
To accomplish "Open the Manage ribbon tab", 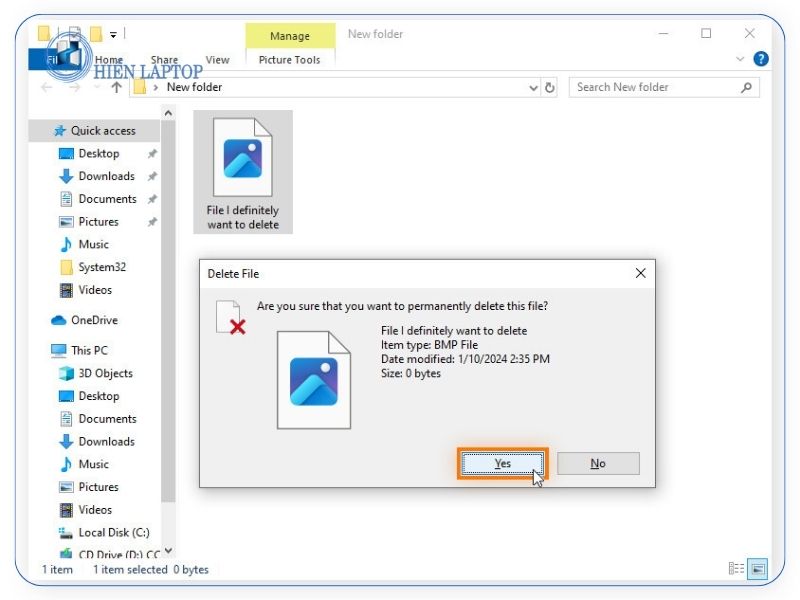I will click(x=290, y=36).
